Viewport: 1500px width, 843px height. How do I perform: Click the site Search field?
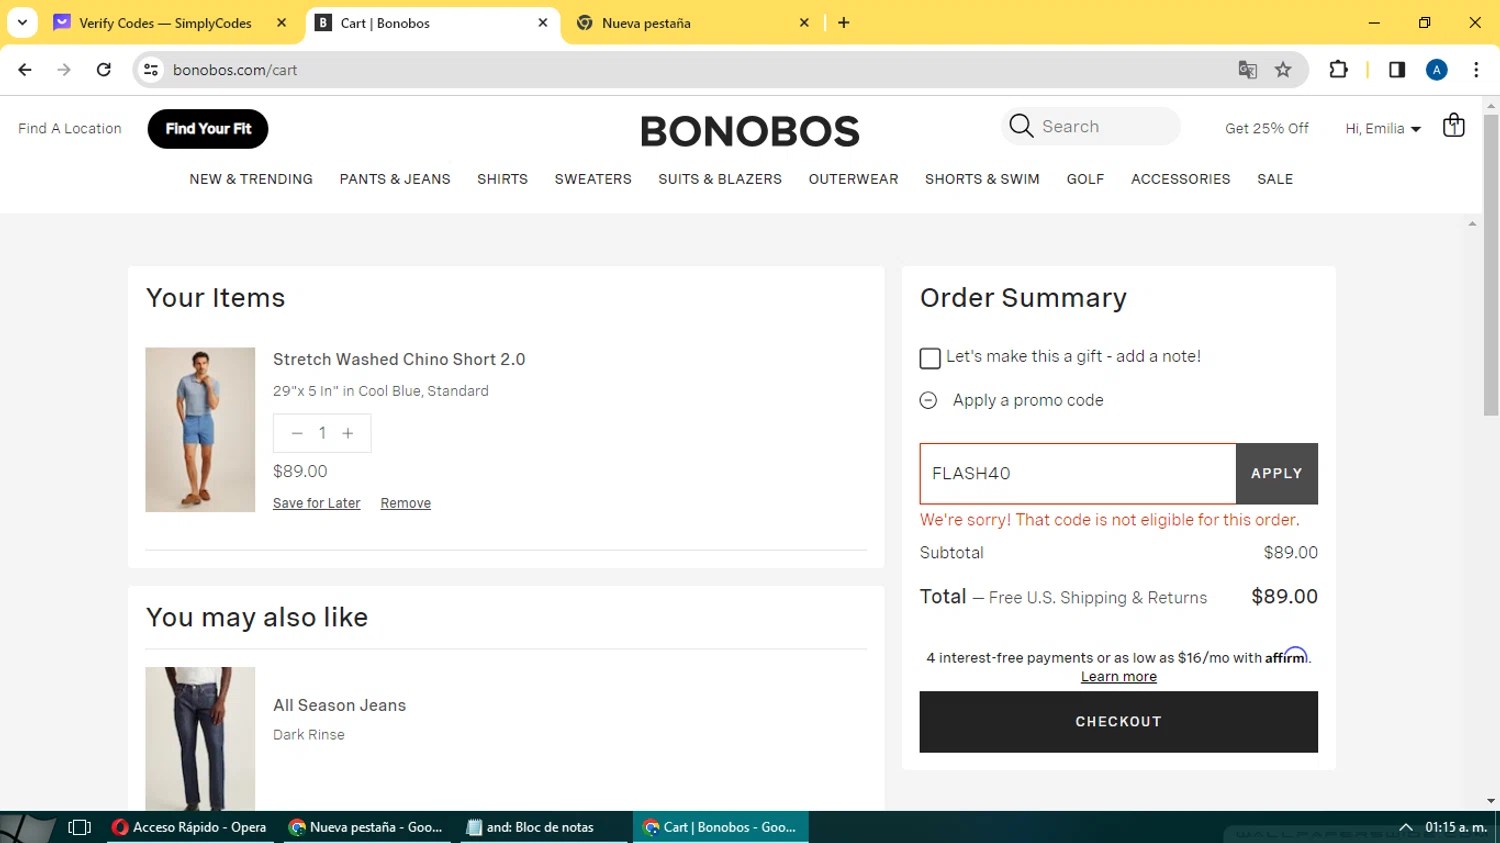(1091, 126)
